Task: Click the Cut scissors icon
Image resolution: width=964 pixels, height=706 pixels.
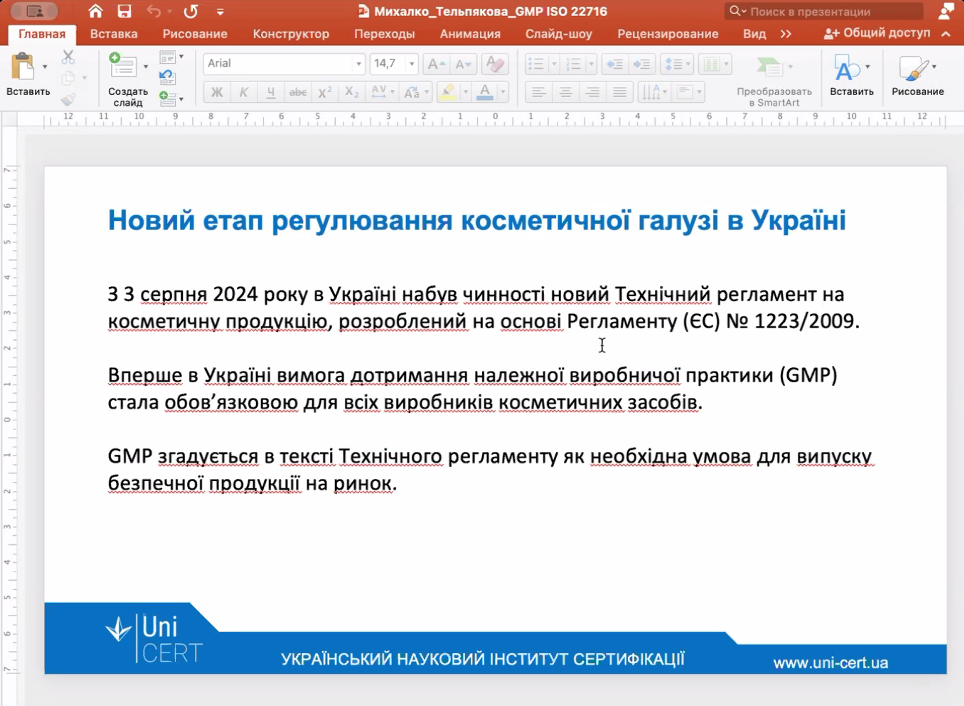Action: click(68, 58)
